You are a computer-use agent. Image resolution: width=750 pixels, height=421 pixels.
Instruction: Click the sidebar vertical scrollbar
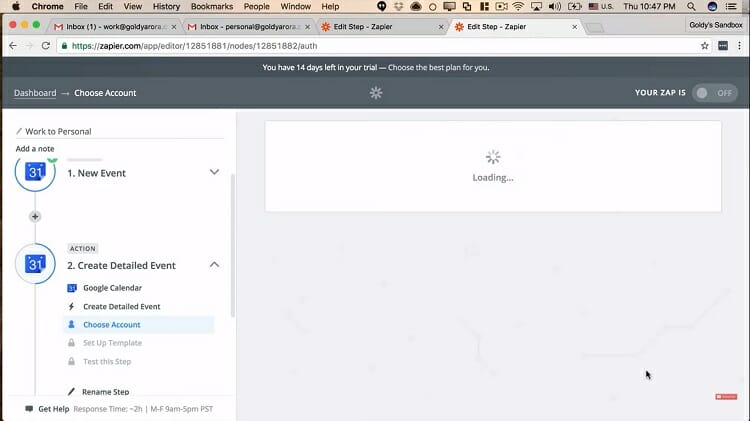click(x=233, y=245)
